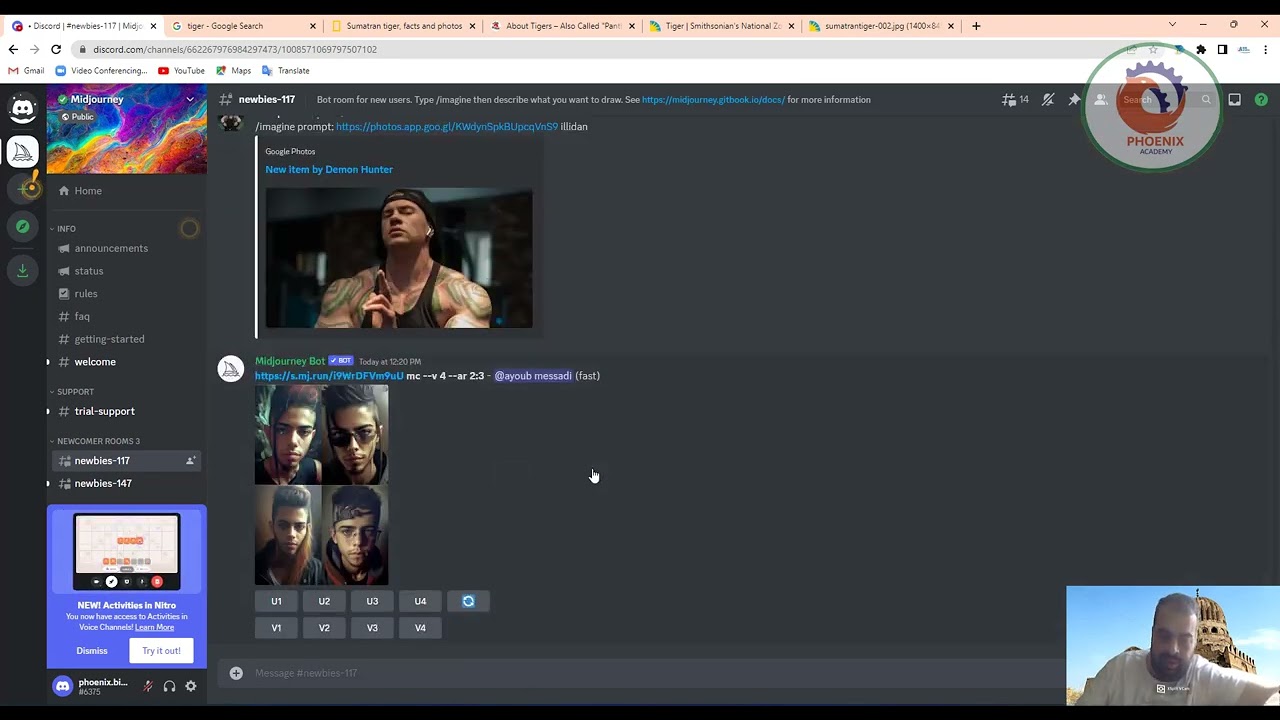
Task: Click the Midjourney Bot avatar
Action: coord(231,369)
